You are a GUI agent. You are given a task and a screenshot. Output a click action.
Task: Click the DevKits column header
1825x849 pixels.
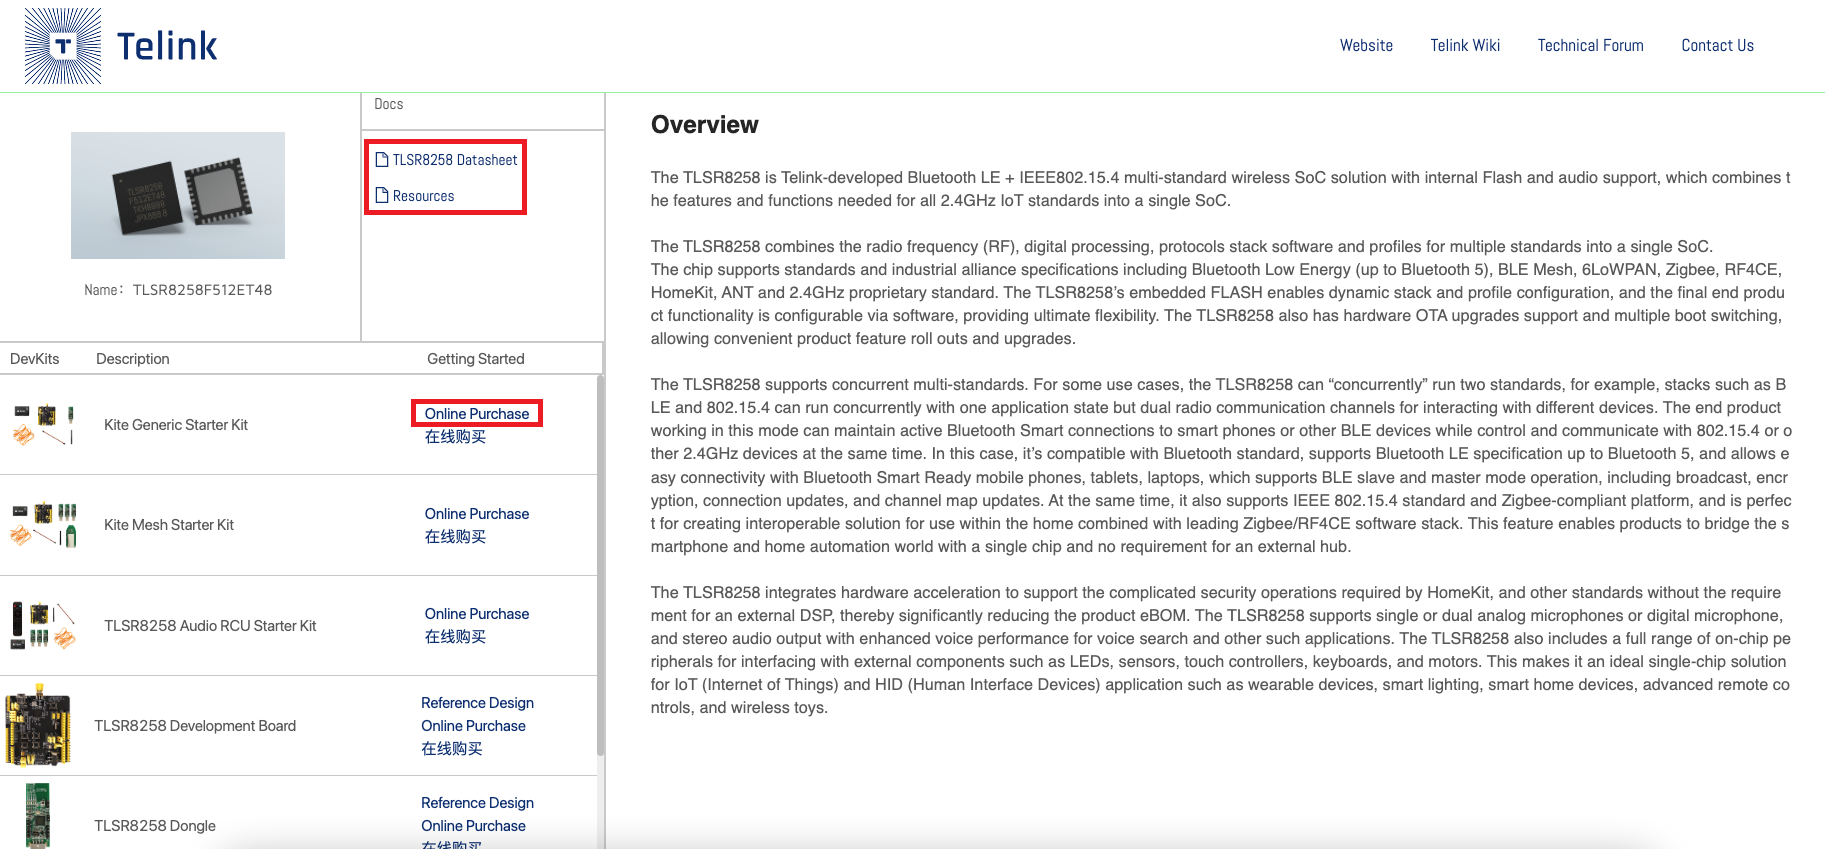[x=35, y=359]
